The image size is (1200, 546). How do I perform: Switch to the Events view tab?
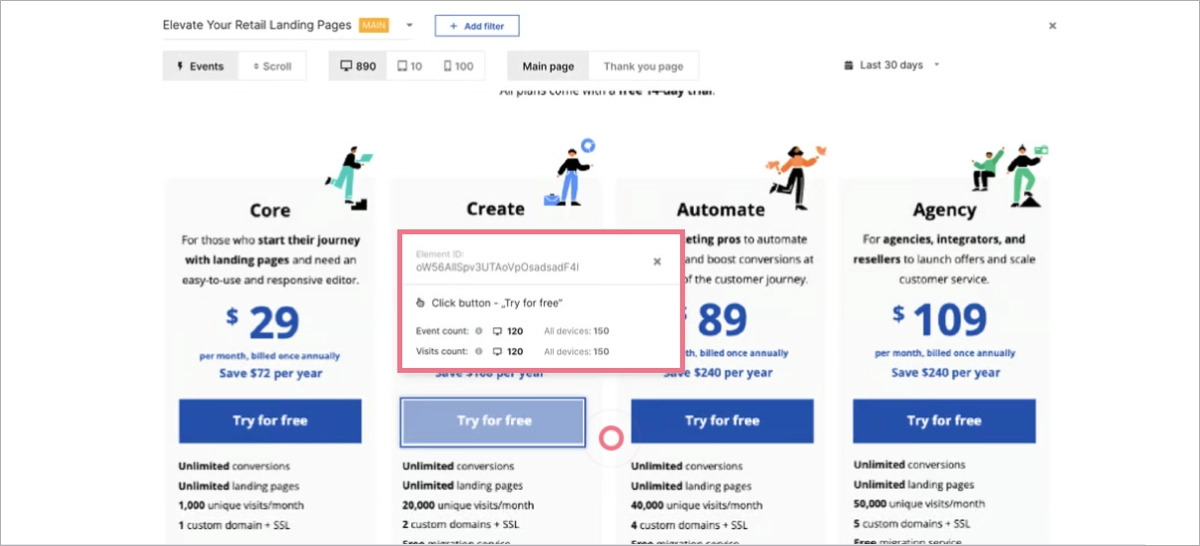200,66
